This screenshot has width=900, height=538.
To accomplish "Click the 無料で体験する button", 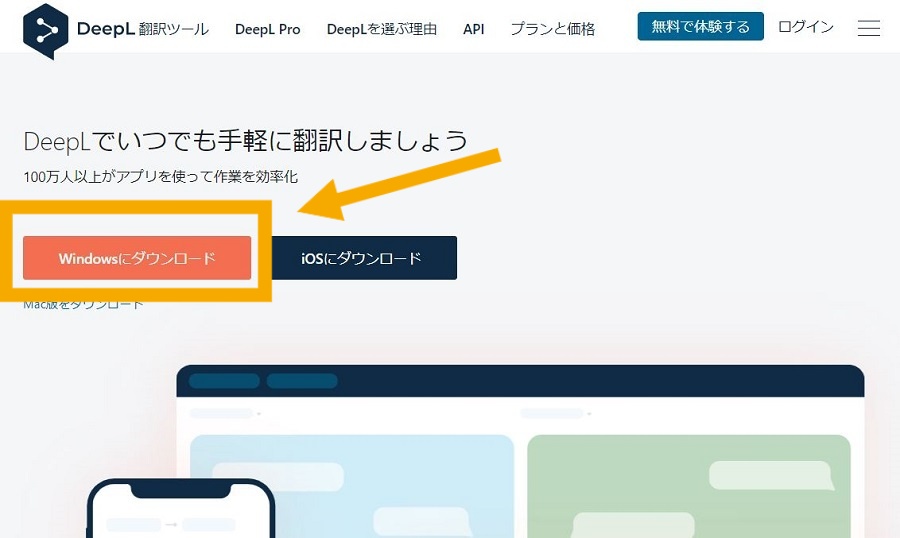I will [700, 26].
